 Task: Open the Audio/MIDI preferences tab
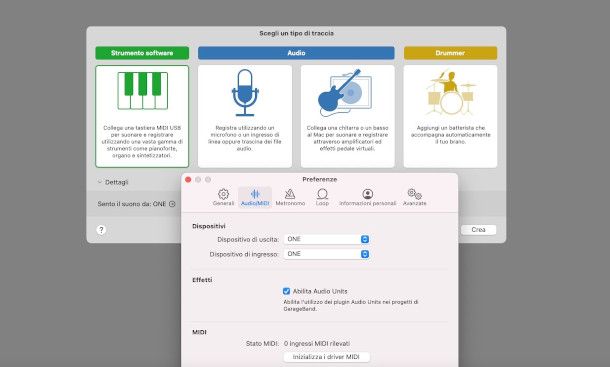click(255, 197)
